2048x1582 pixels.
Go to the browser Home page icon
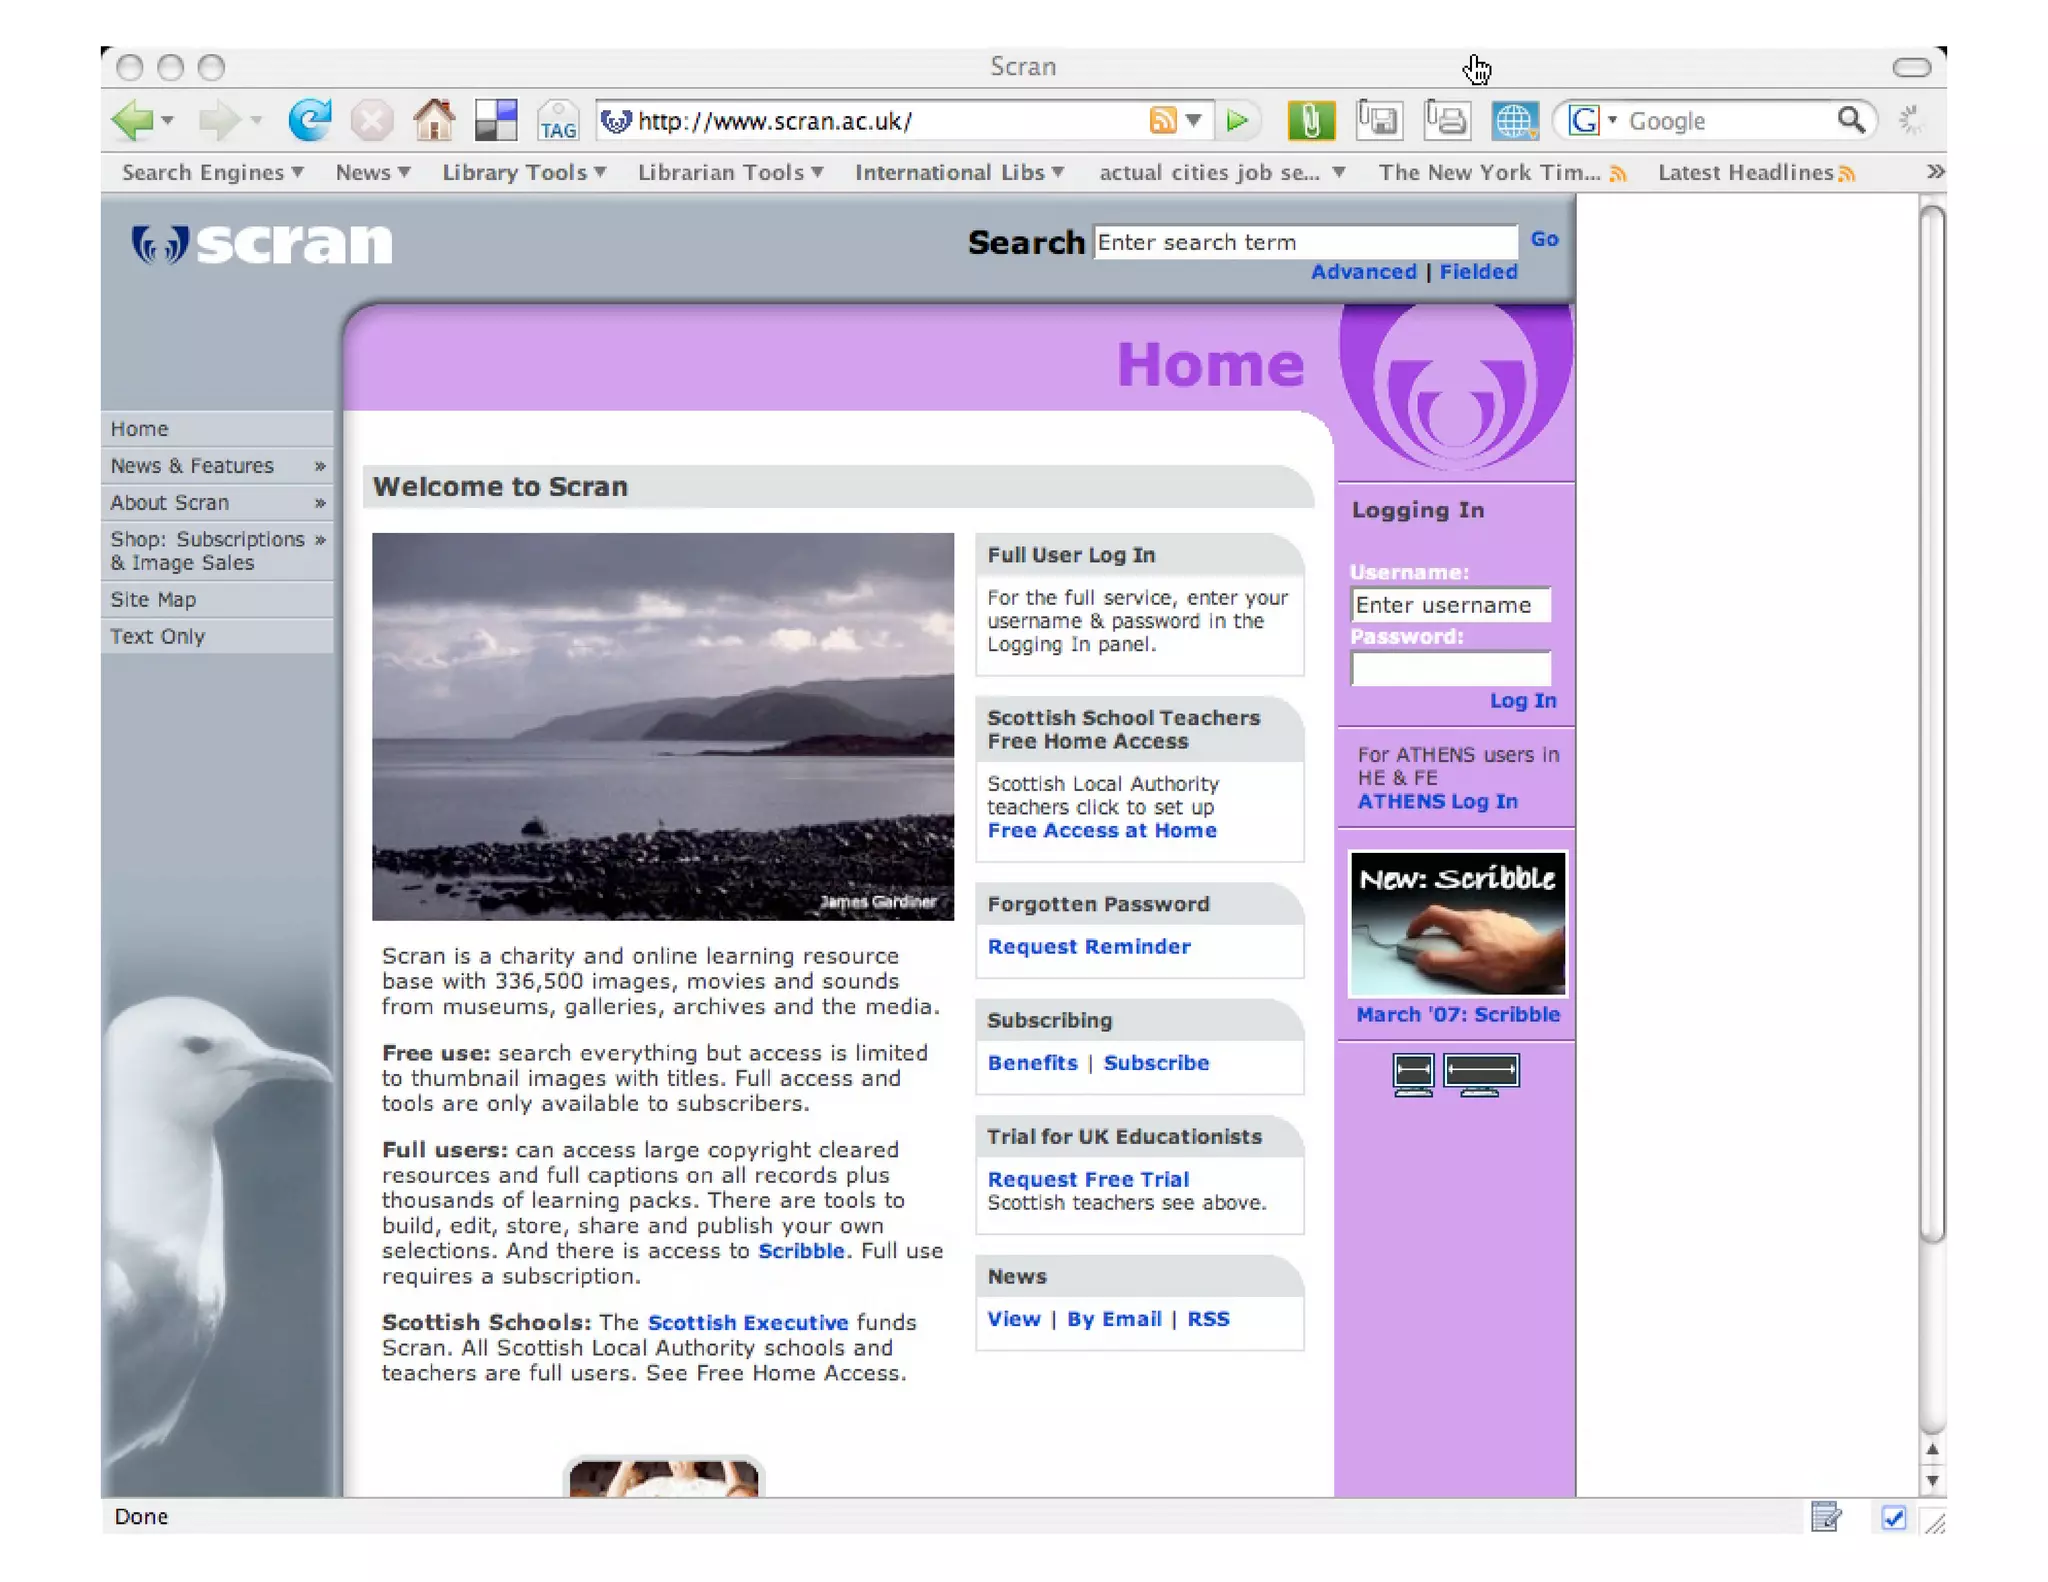point(434,121)
